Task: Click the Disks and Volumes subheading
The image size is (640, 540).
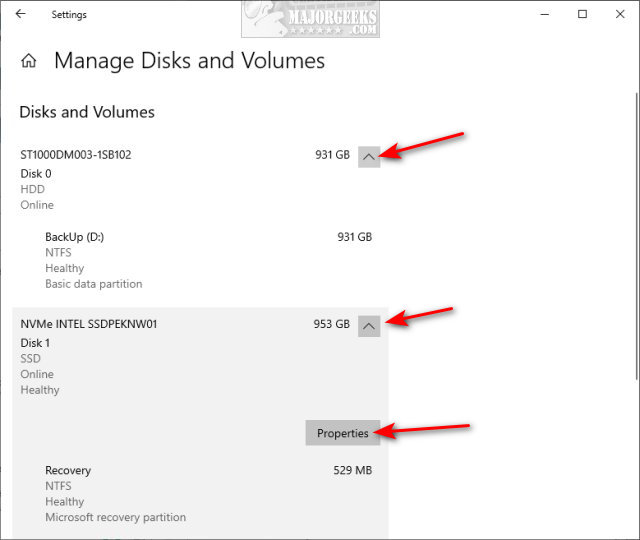Action: pos(87,112)
